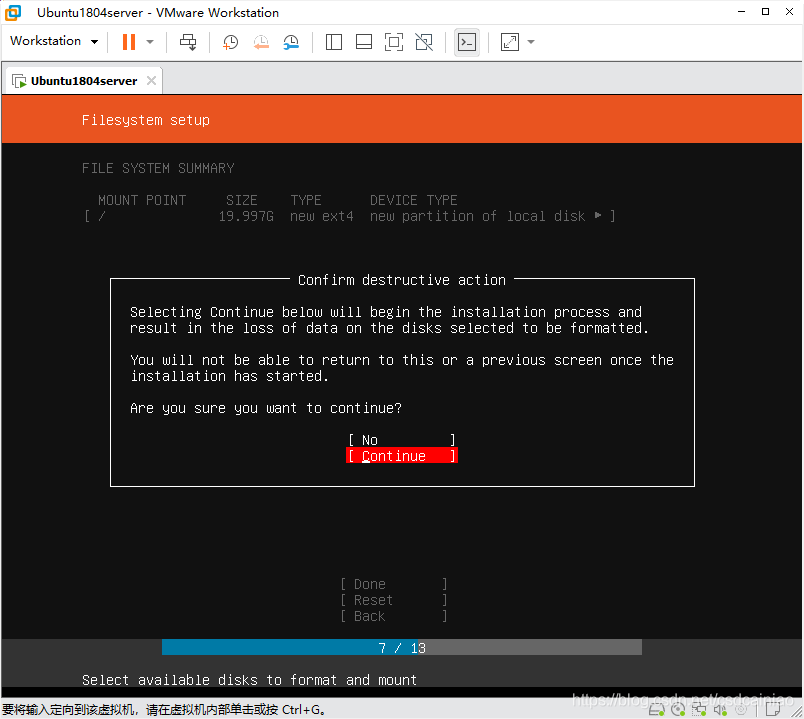Click the Filesystem setup header text
The image size is (804, 719).
(x=146, y=120)
